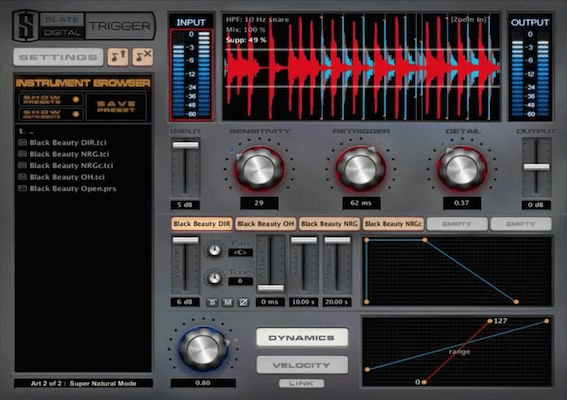This screenshot has height=400, width=567.
Task: Solo the slot with the S button
Action: point(212,302)
